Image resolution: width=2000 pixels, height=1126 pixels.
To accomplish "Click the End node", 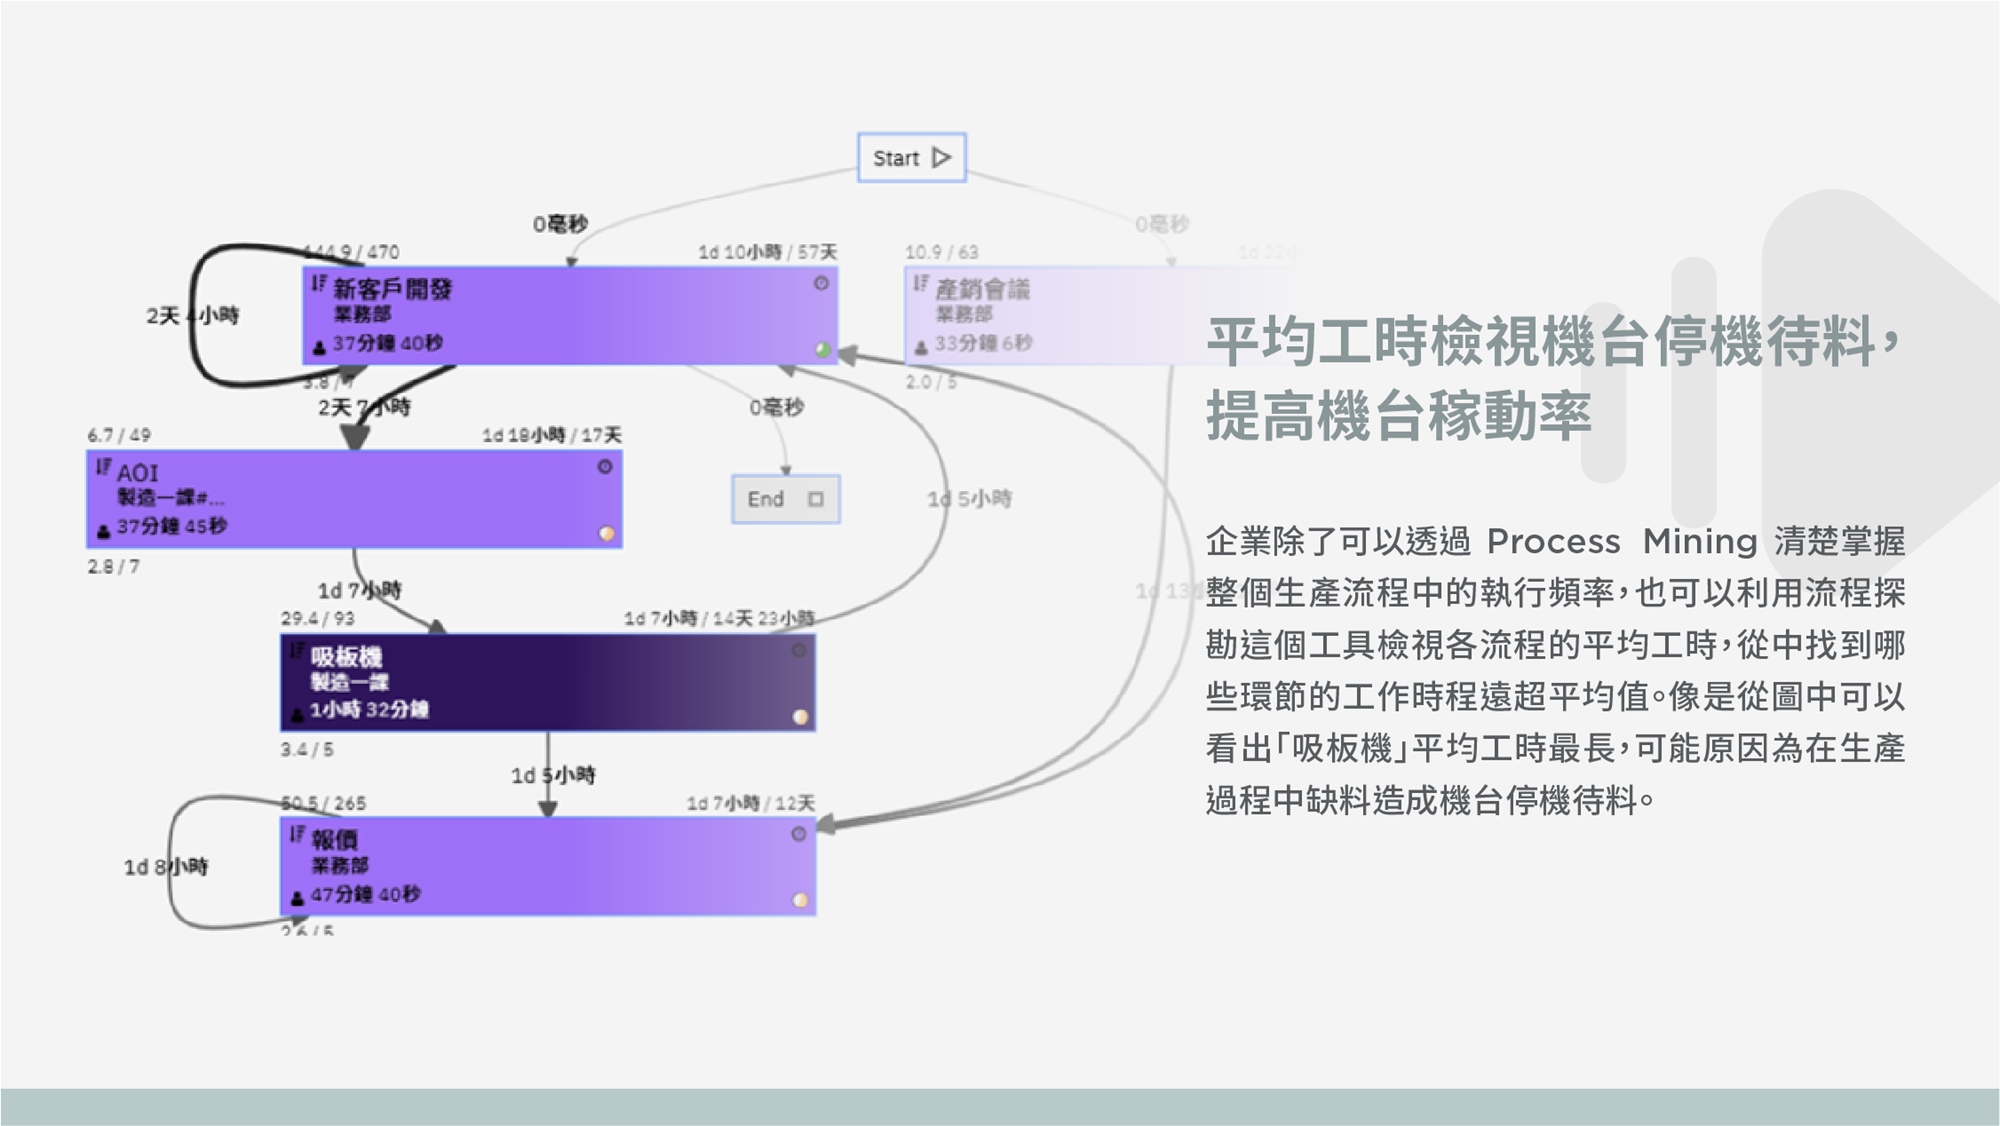I will pyautogui.click(x=785, y=499).
